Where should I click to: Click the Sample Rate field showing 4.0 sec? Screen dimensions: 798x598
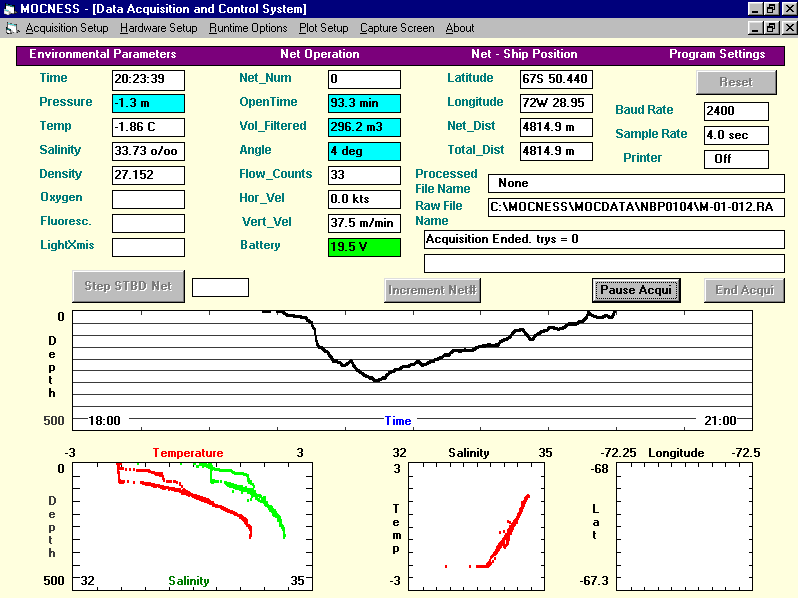[736, 135]
